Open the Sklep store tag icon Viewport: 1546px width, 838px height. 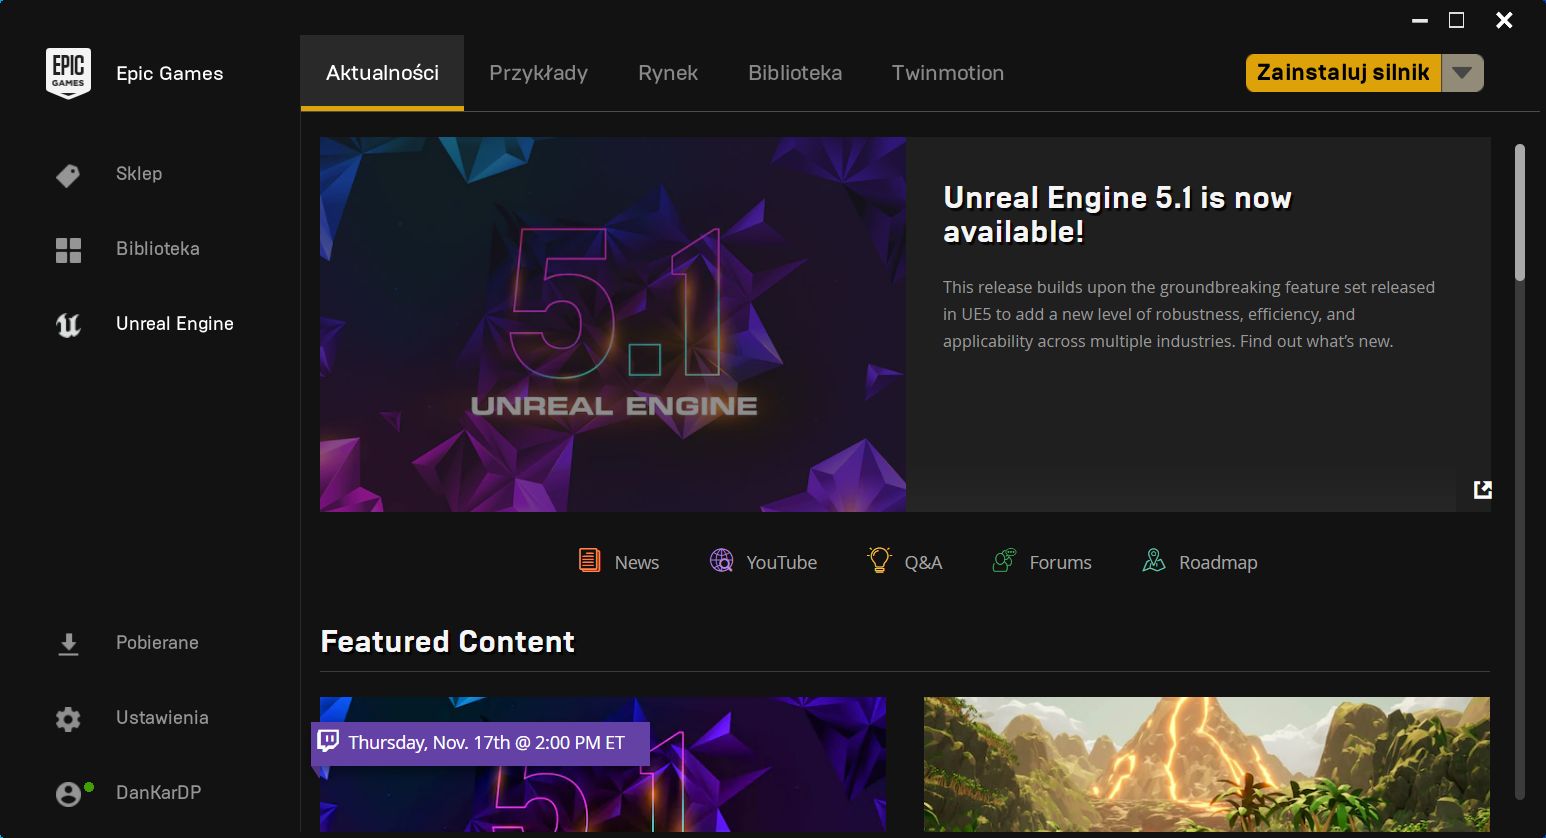tap(68, 176)
